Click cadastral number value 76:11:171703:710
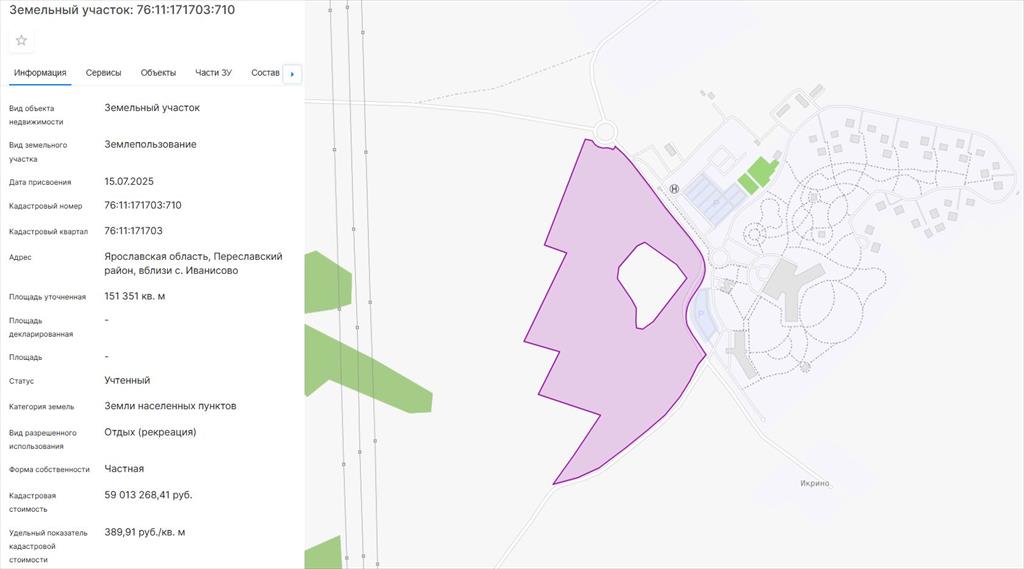1024x569 pixels. tap(143, 205)
